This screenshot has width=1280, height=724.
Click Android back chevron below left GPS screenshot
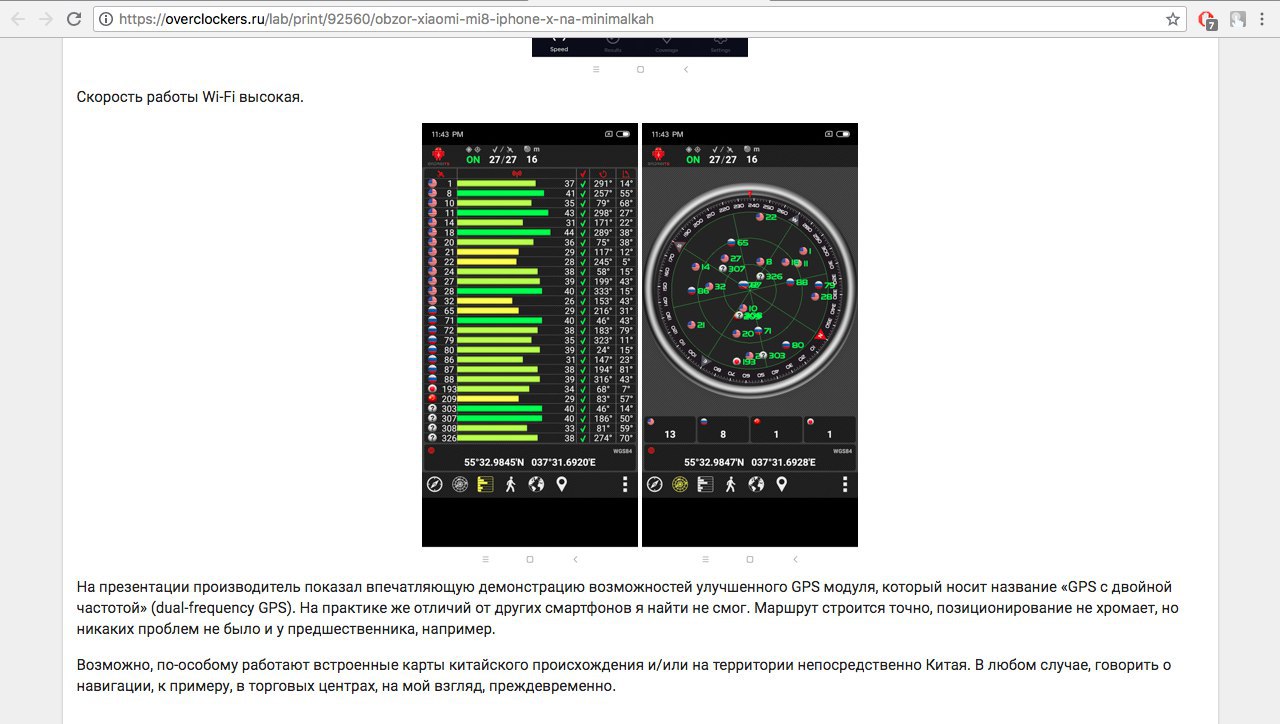(575, 560)
